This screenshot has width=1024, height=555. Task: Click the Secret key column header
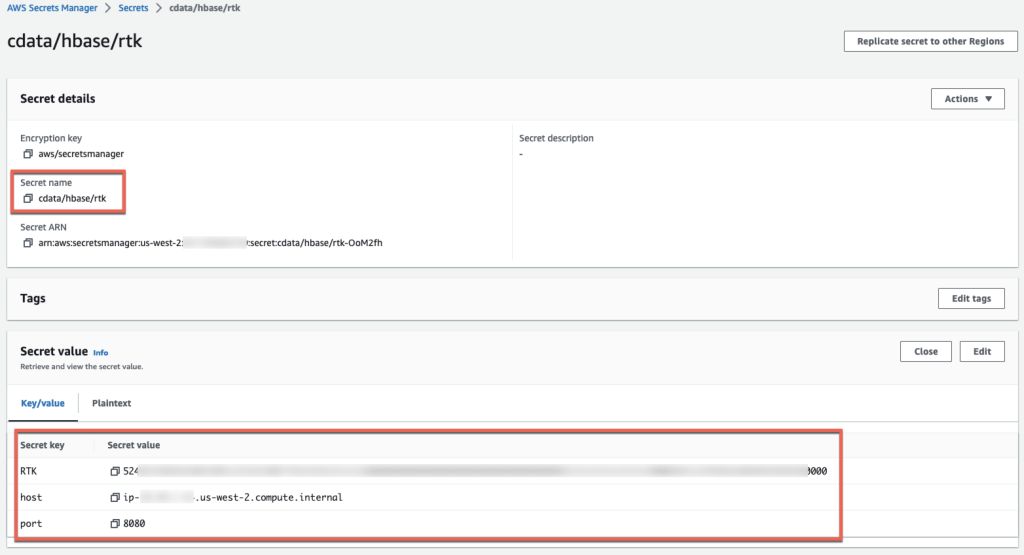tap(42, 445)
